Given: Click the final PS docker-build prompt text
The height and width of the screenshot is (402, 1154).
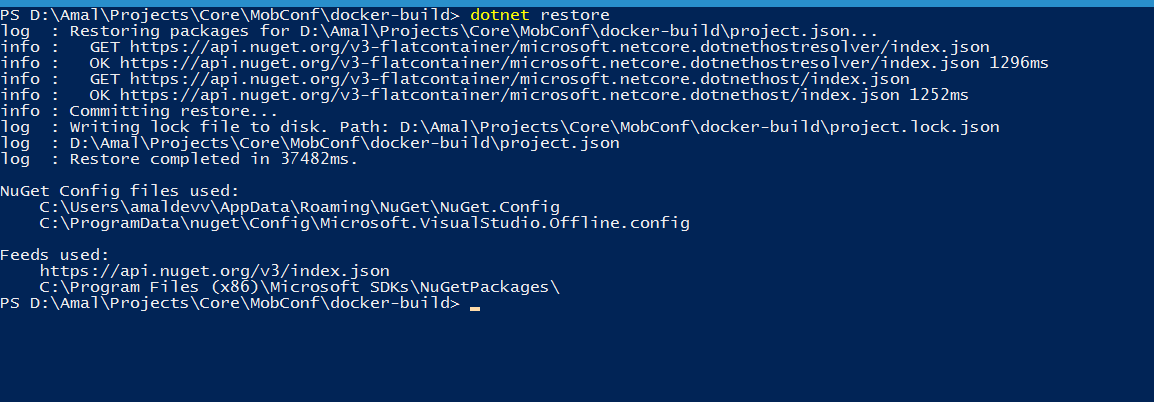Looking at the screenshot, I should click(230, 303).
